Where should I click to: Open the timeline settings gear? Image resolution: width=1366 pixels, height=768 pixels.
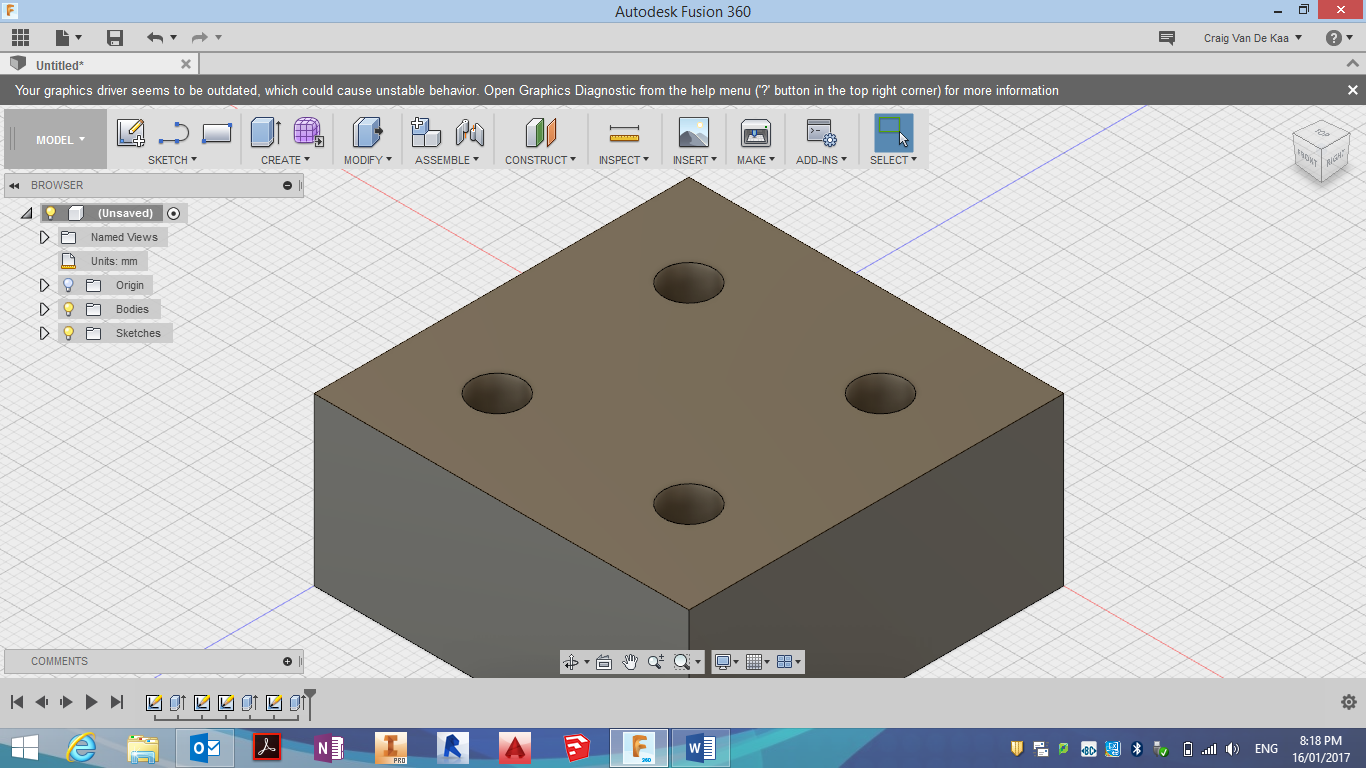[1348, 702]
